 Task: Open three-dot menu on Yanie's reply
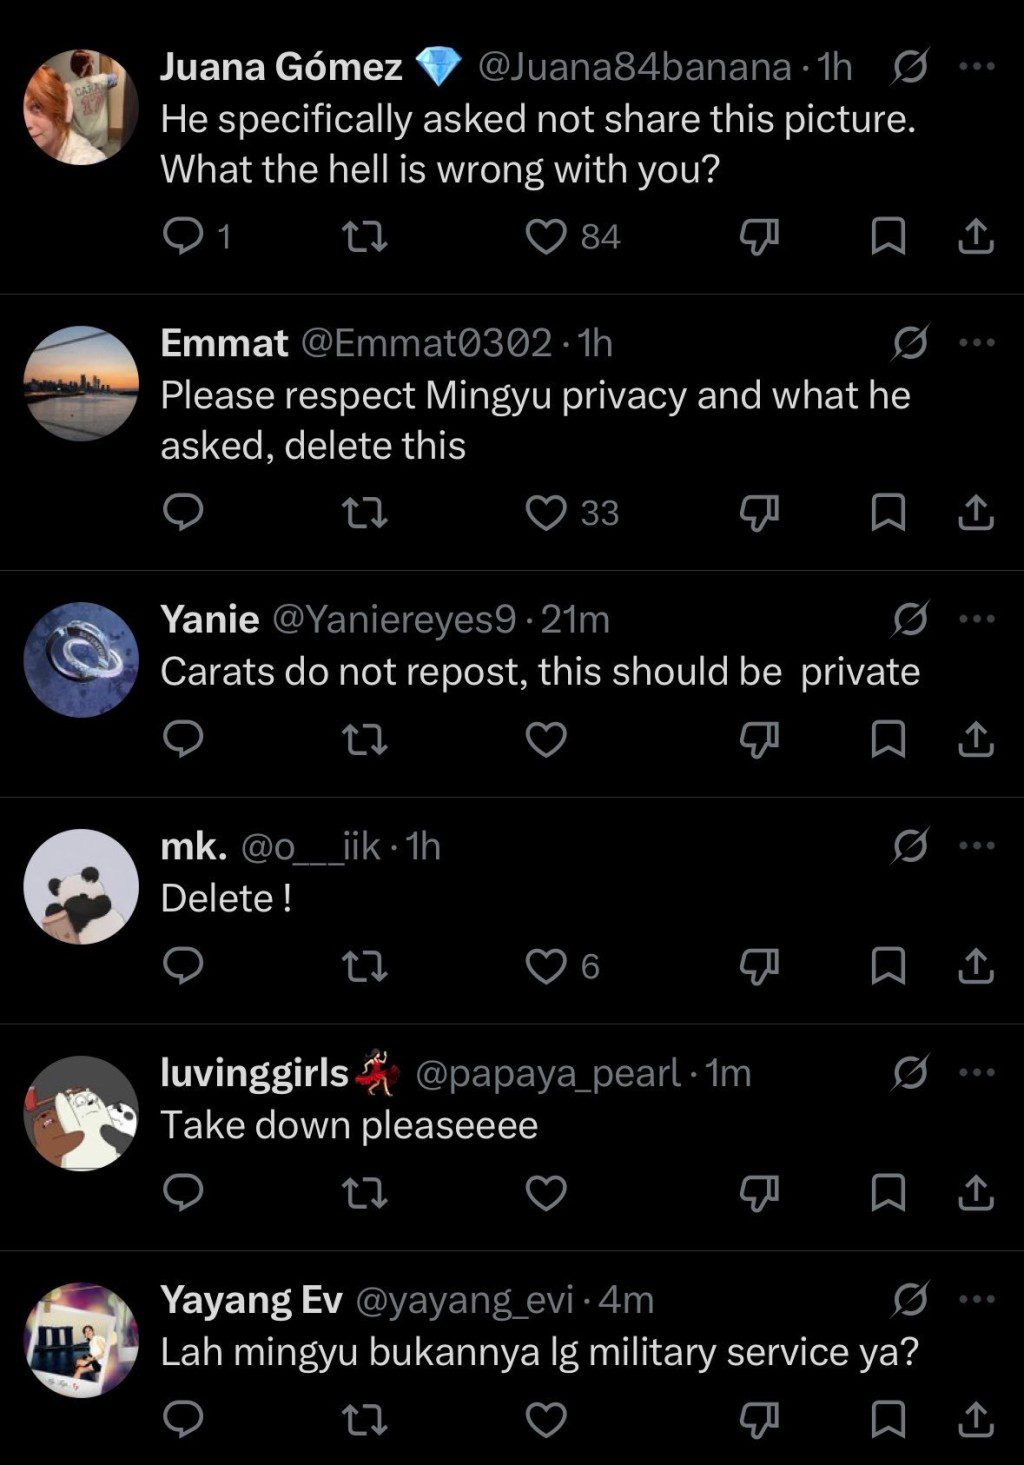[x=976, y=619]
